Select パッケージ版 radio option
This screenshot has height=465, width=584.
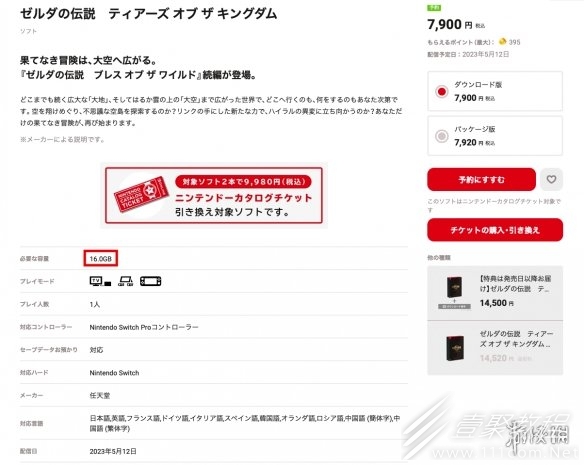tap(442, 136)
